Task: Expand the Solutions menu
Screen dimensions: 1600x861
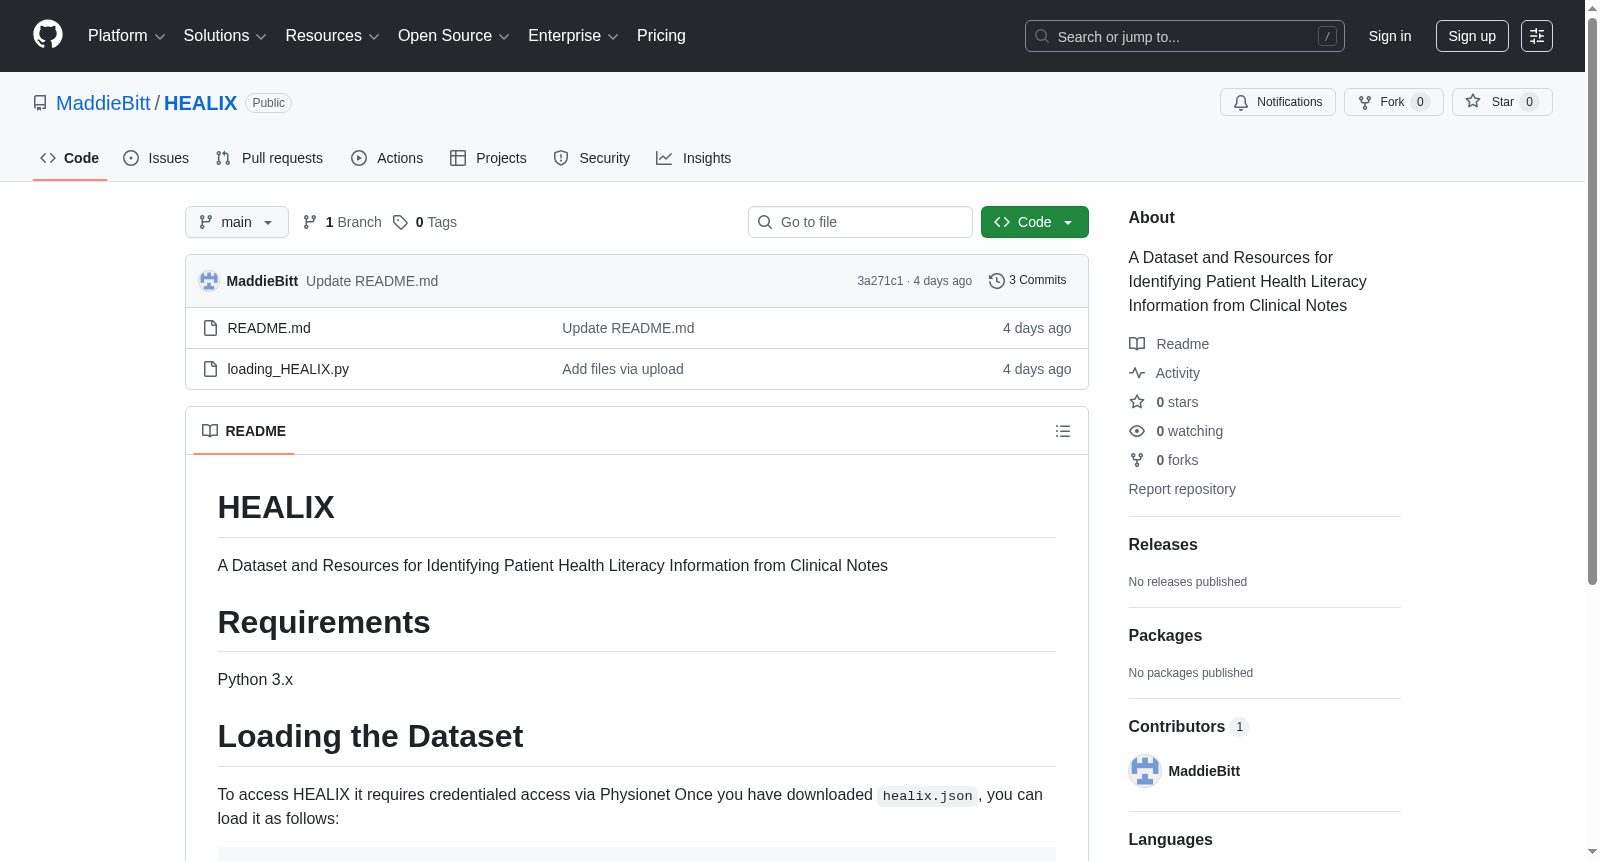Action: 225,36
